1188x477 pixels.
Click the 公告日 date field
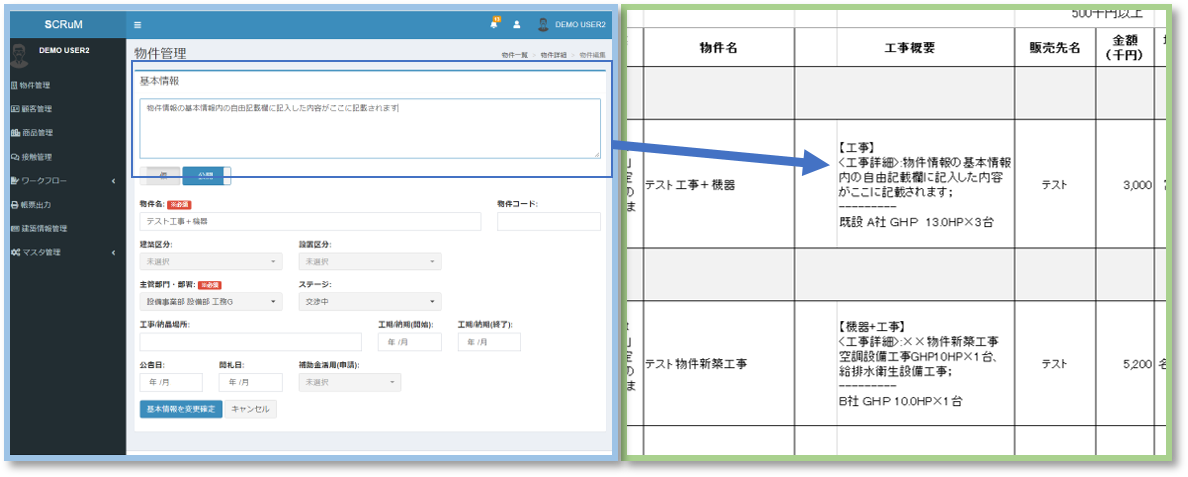[171, 382]
